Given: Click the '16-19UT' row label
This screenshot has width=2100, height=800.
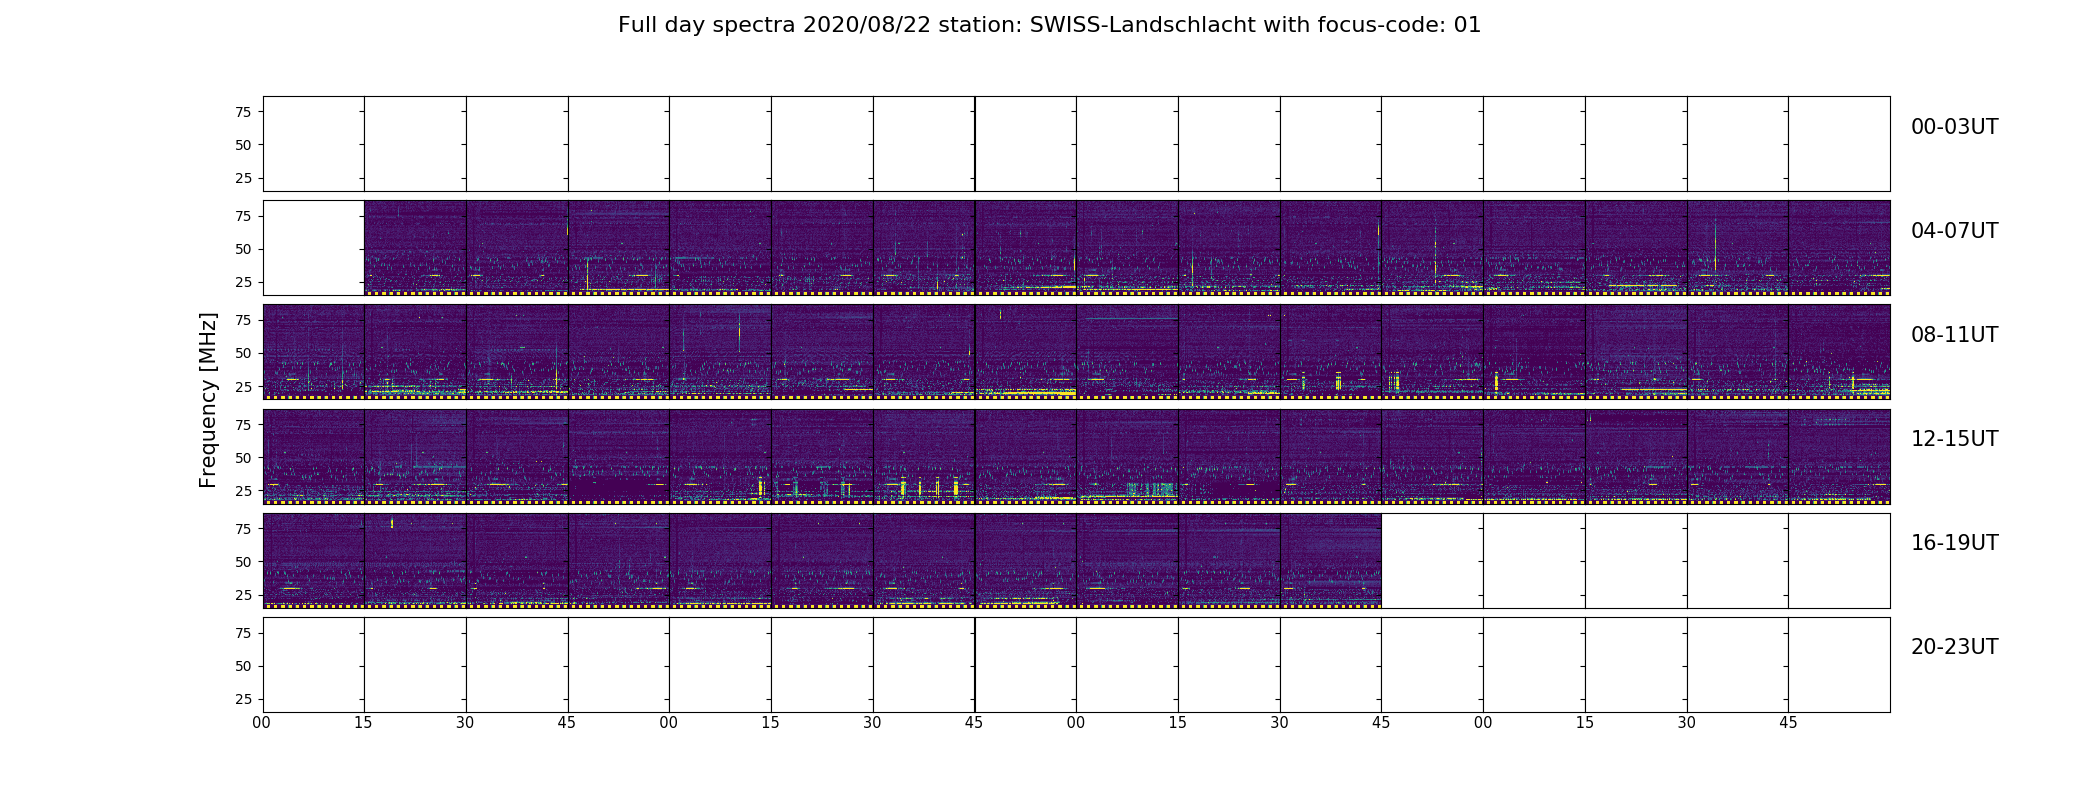Looking at the screenshot, I should (1954, 543).
